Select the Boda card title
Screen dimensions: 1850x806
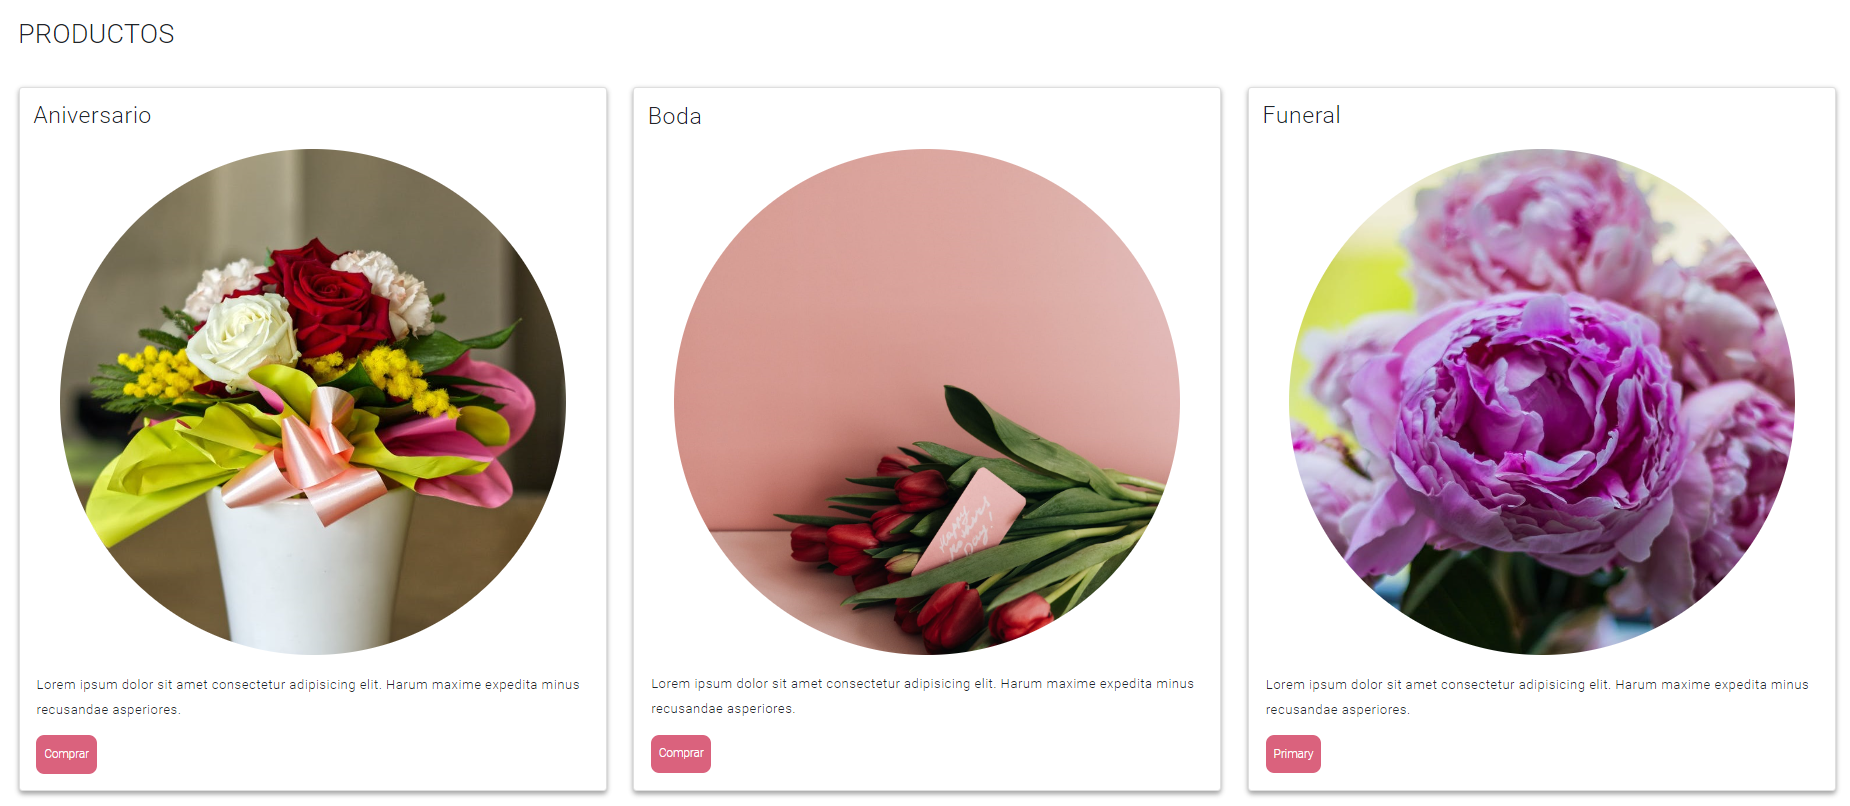[675, 116]
